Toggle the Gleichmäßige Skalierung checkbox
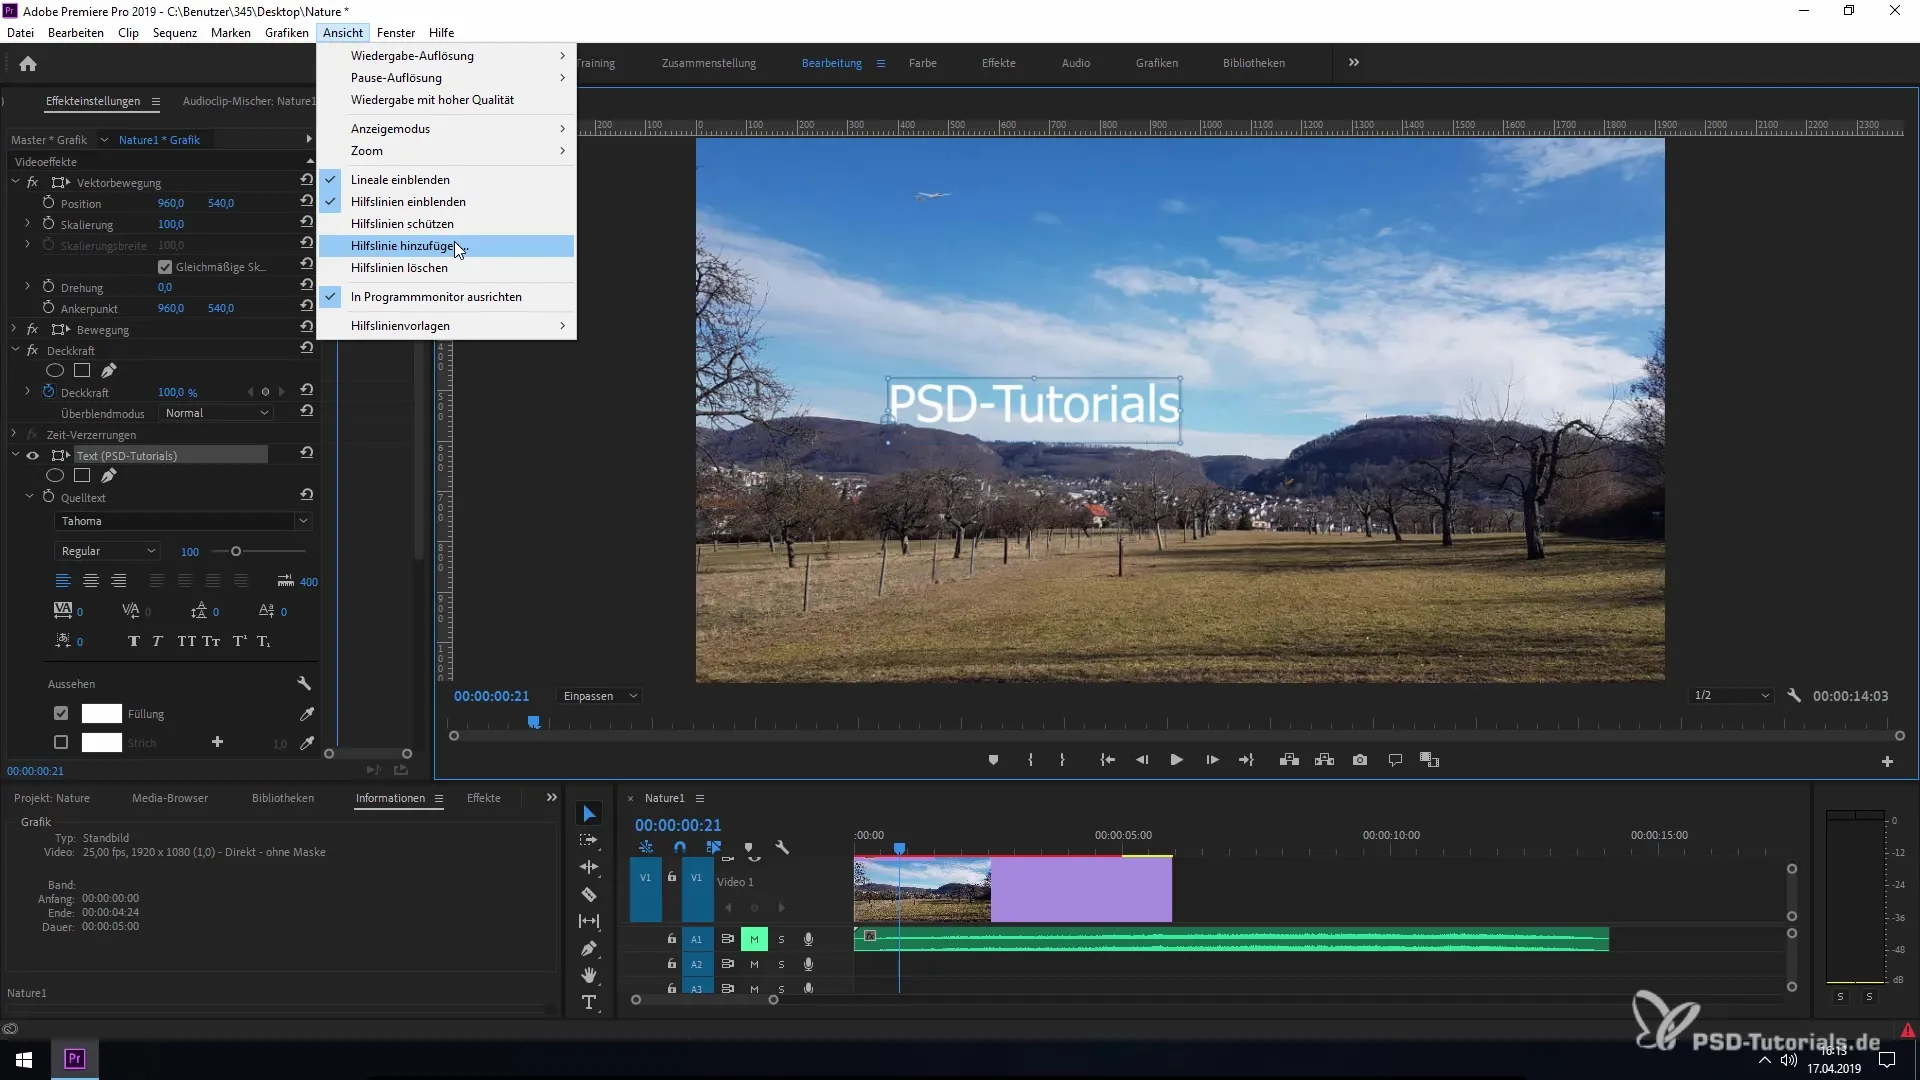This screenshot has width=1920, height=1080. pyautogui.click(x=165, y=267)
